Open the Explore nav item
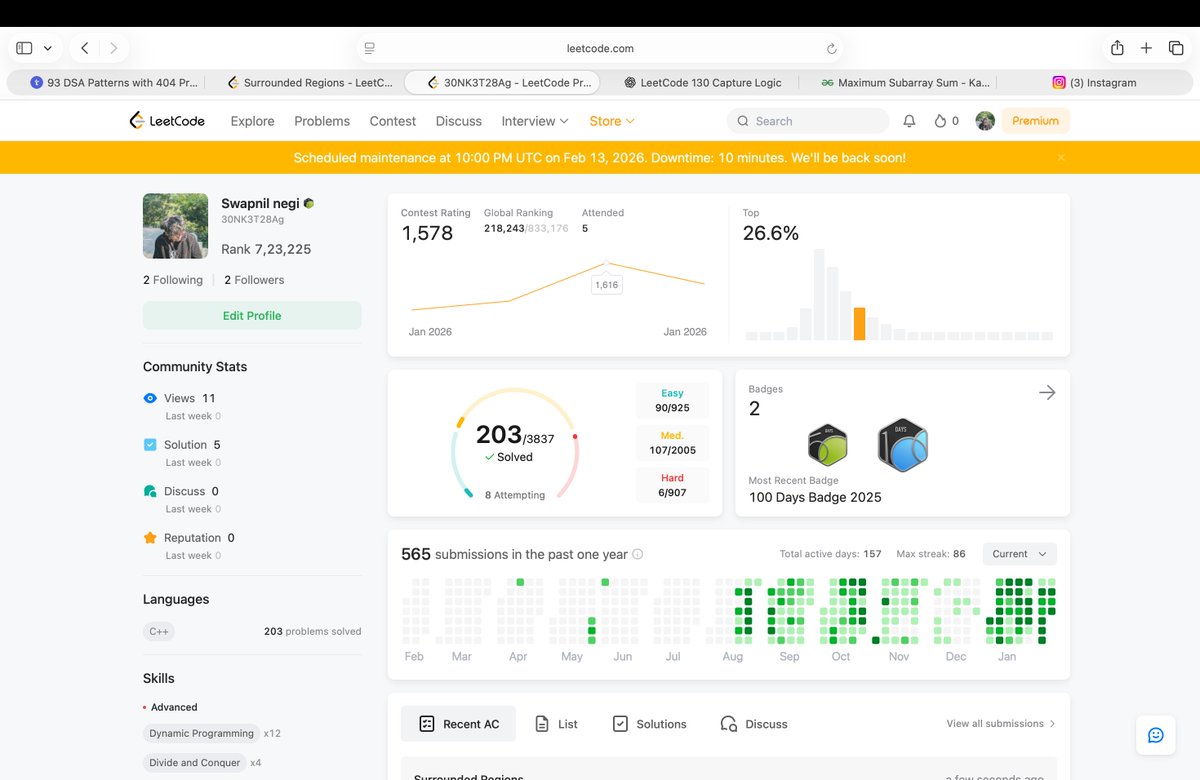The image size is (1200, 780). tap(252, 121)
